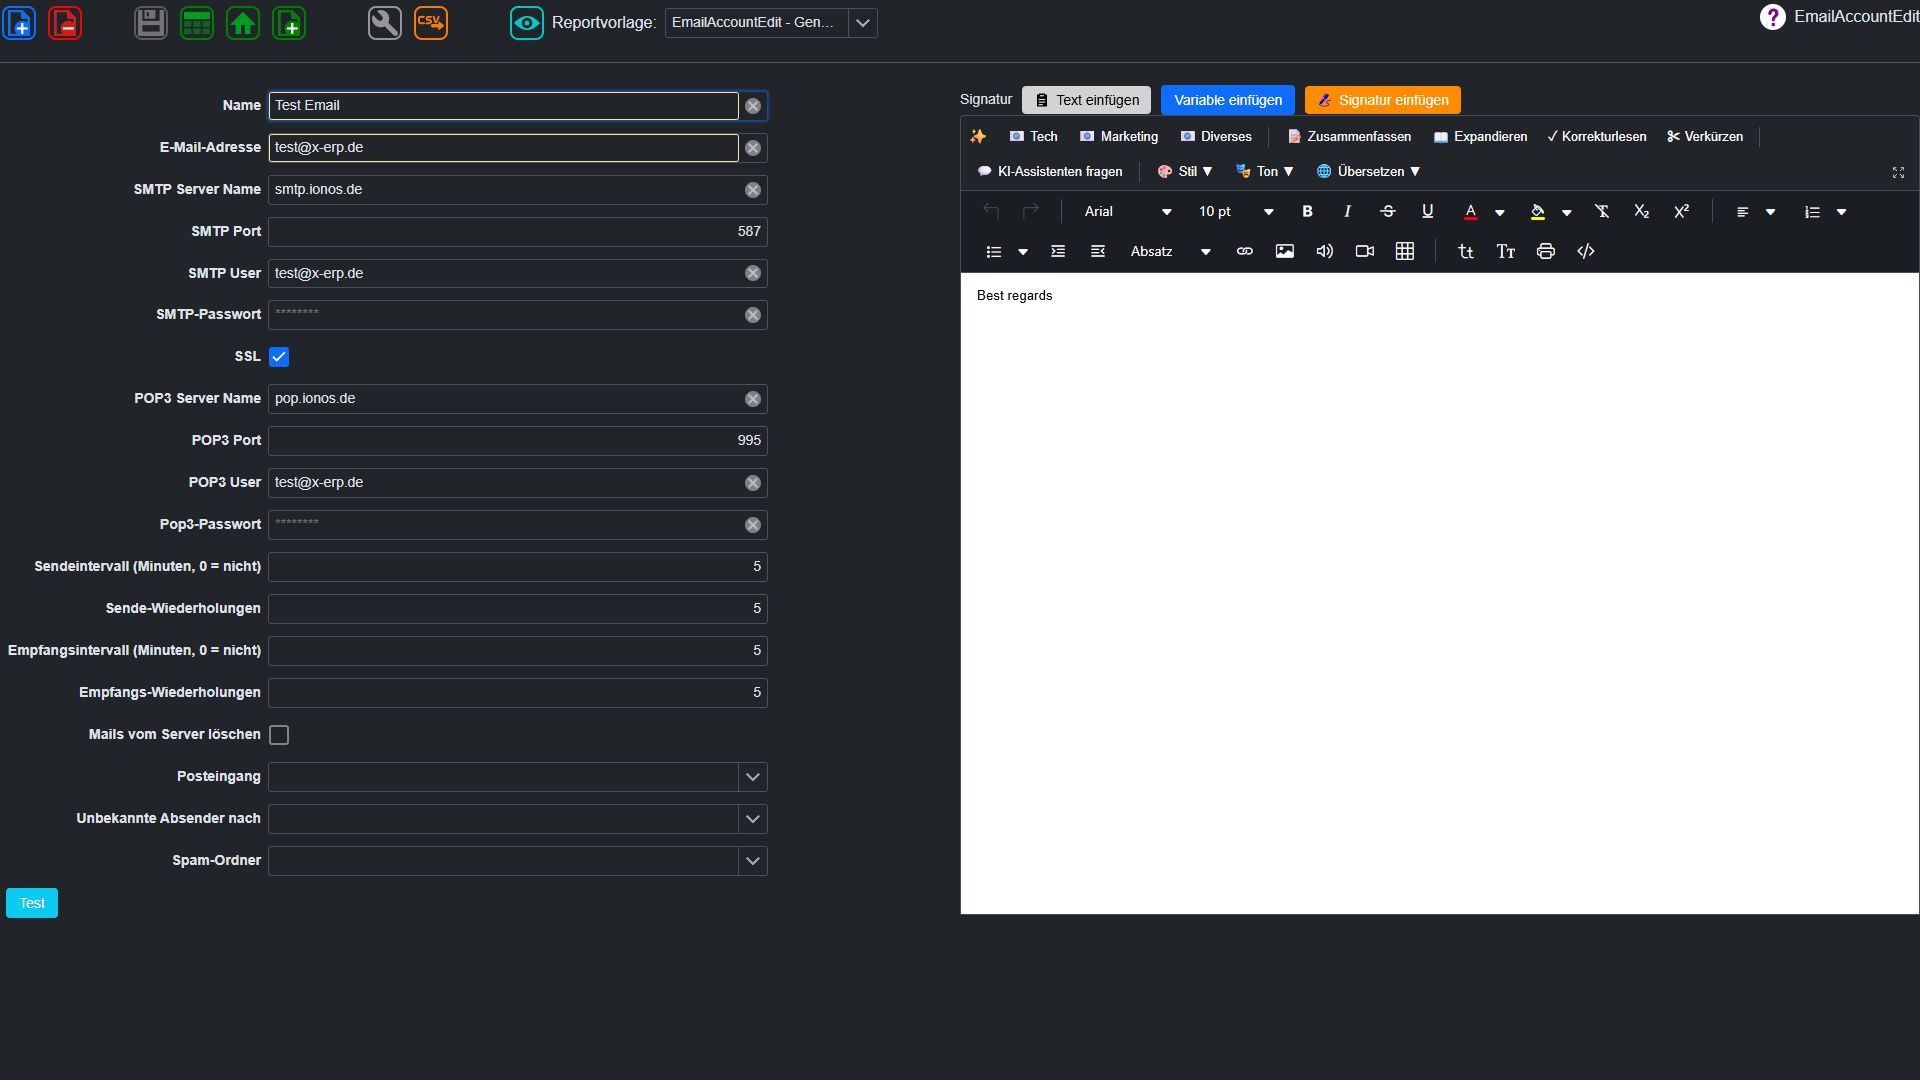This screenshot has height=1080, width=1920.
Task: Enable the Mails vom Server löschen checkbox
Action: 279,735
